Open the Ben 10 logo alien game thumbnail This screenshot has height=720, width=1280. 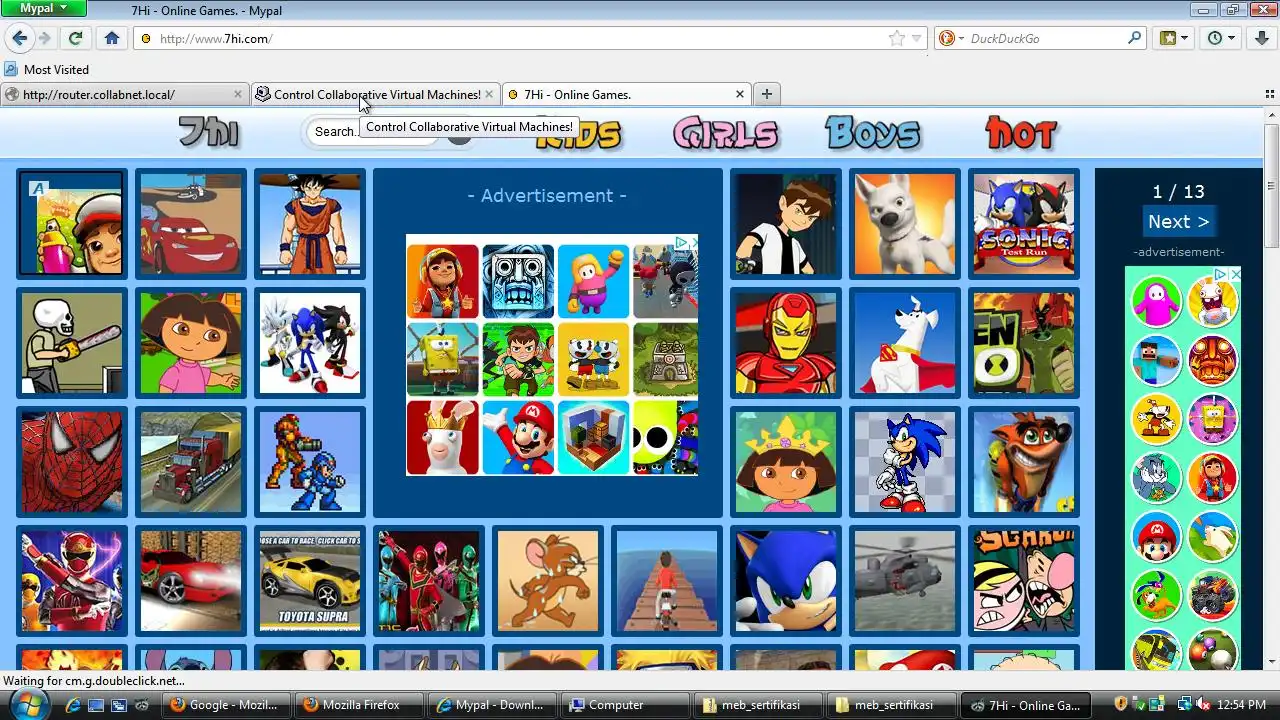click(1024, 343)
